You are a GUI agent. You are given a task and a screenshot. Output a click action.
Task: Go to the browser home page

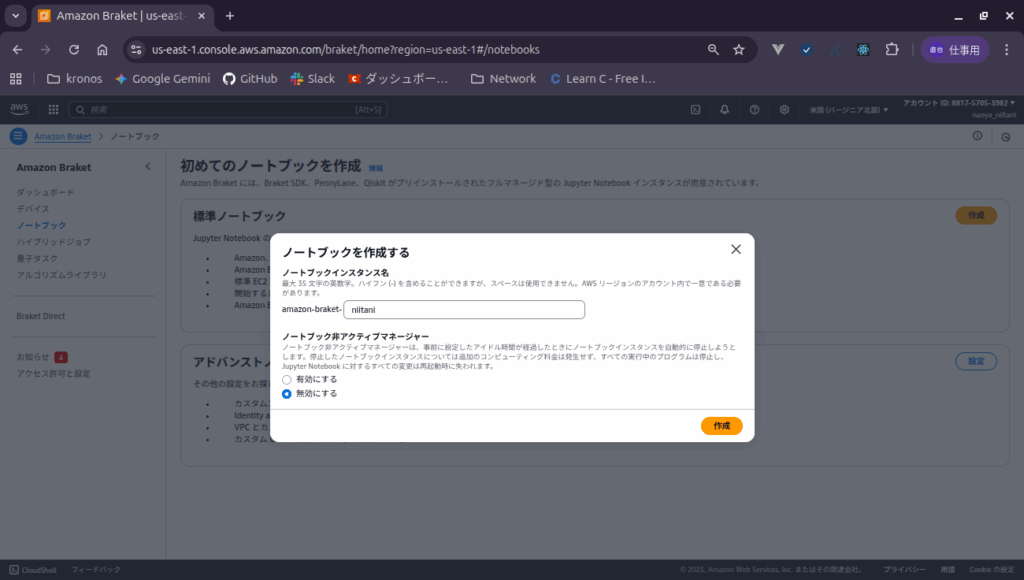(103, 50)
